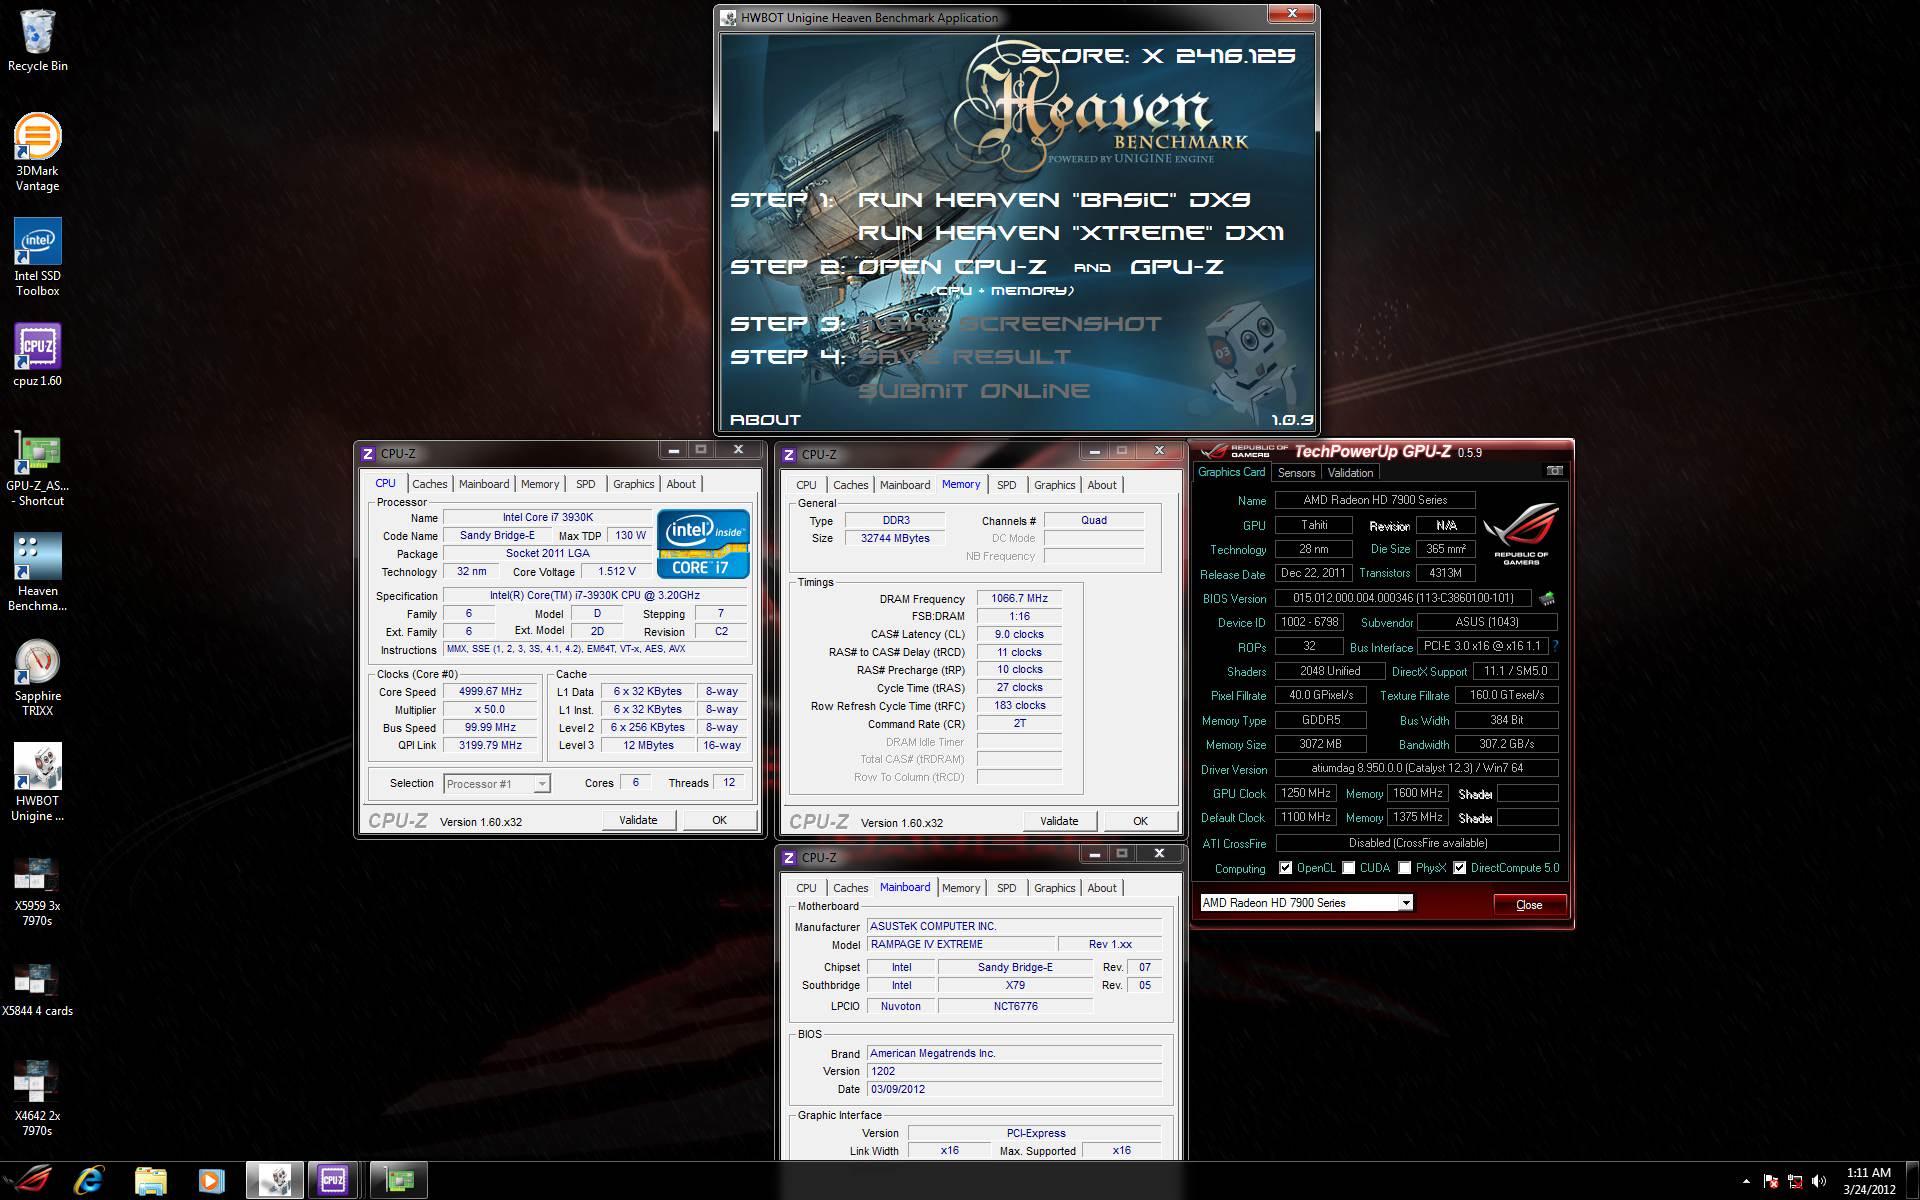This screenshot has width=1920, height=1200.
Task: Open CPU tab in the CPU-Z Memory window
Action: (806, 485)
